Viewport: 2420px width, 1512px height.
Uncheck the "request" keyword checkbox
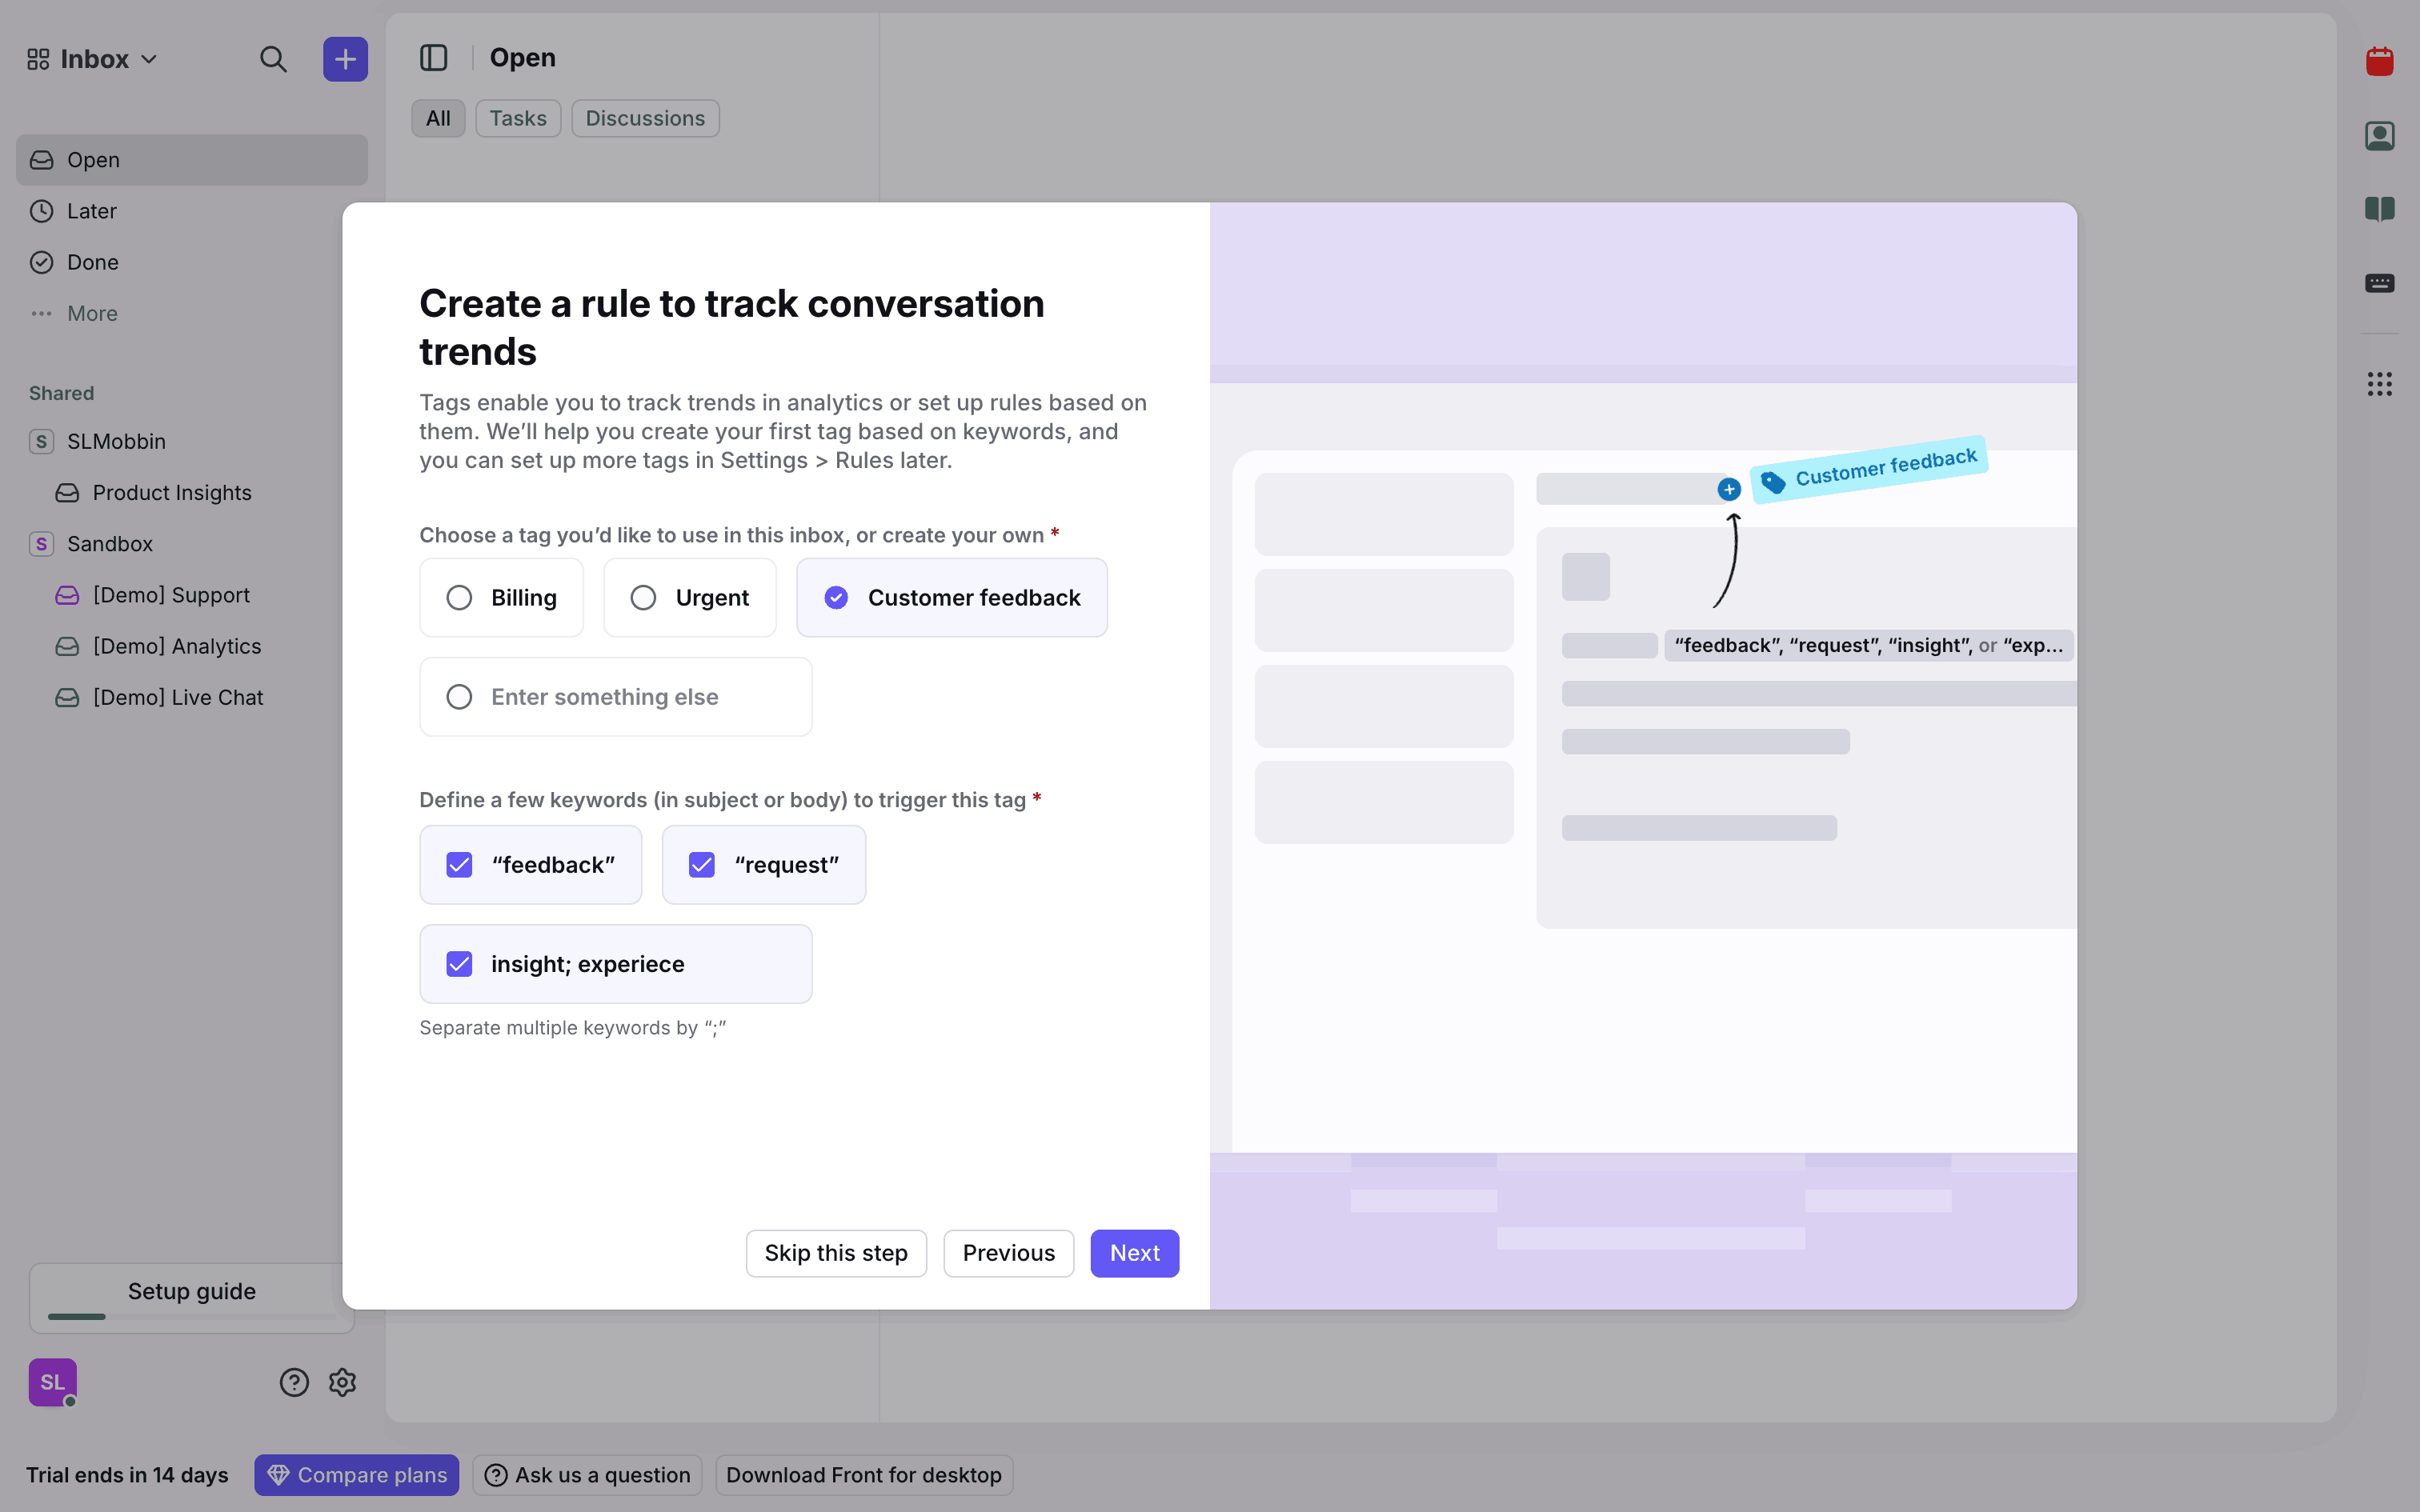(x=702, y=865)
